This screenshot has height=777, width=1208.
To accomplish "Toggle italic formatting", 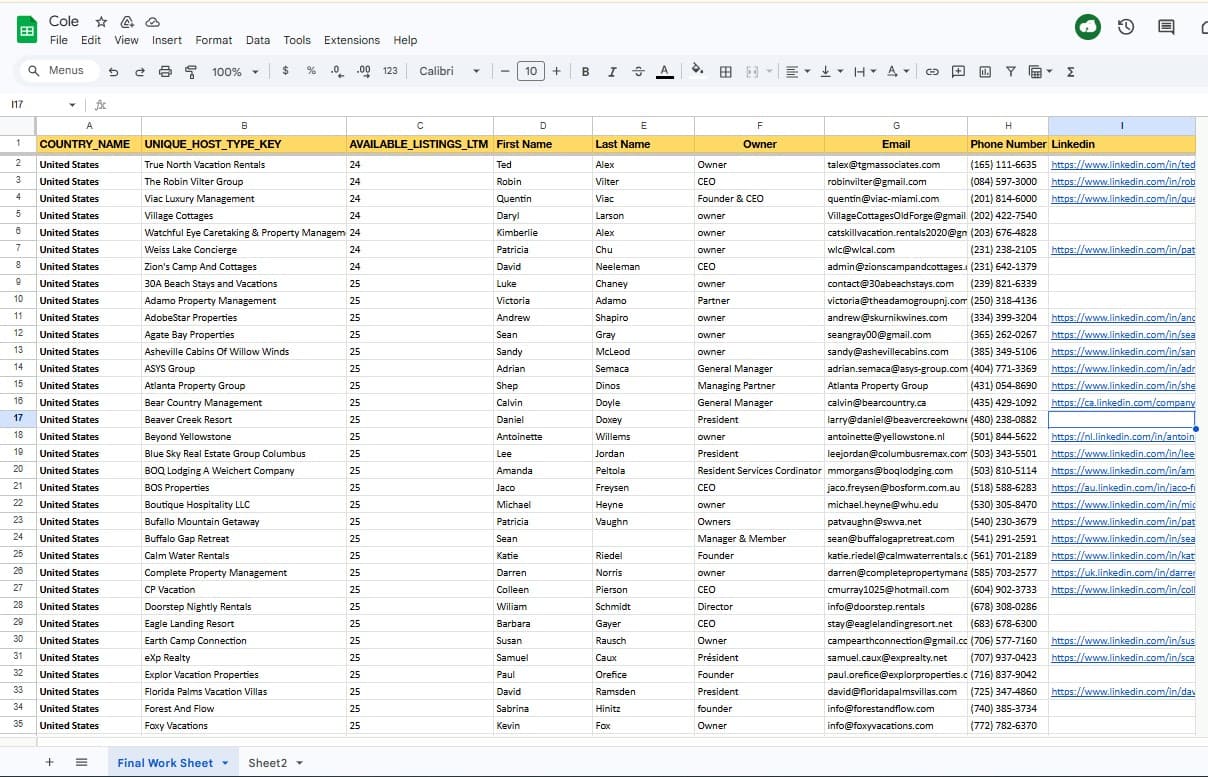I will pyautogui.click(x=611, y=71).
